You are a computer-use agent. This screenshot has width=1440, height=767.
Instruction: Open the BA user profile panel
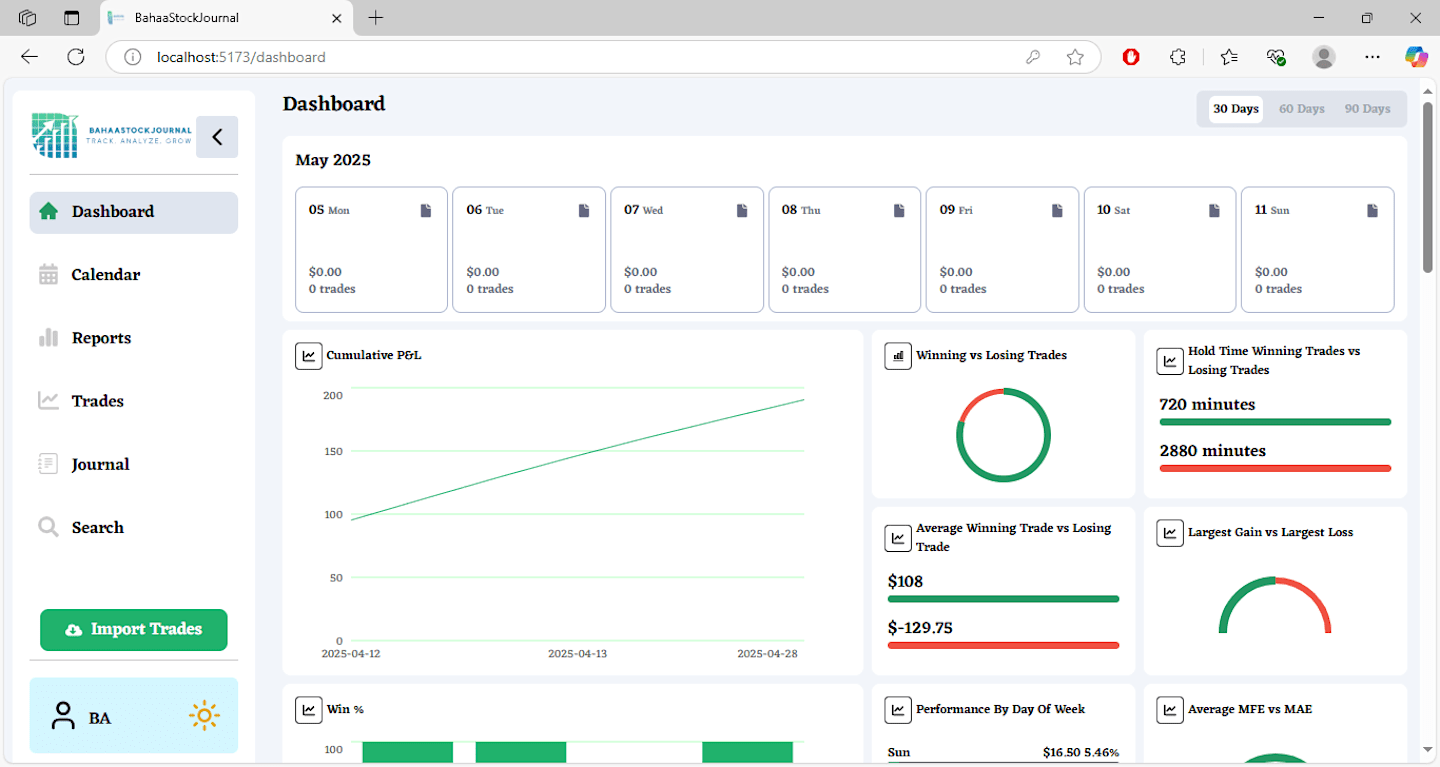tap(84, 717)
